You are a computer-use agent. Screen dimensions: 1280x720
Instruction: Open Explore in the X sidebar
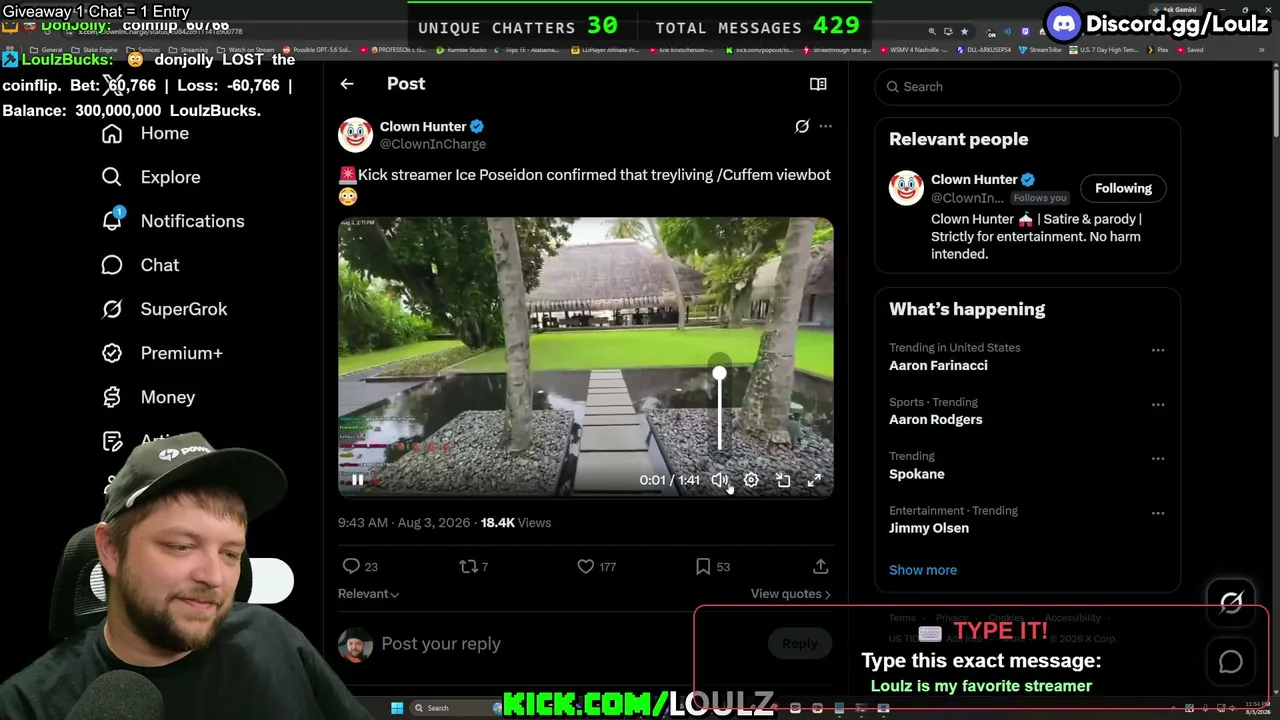click(151, 177)
